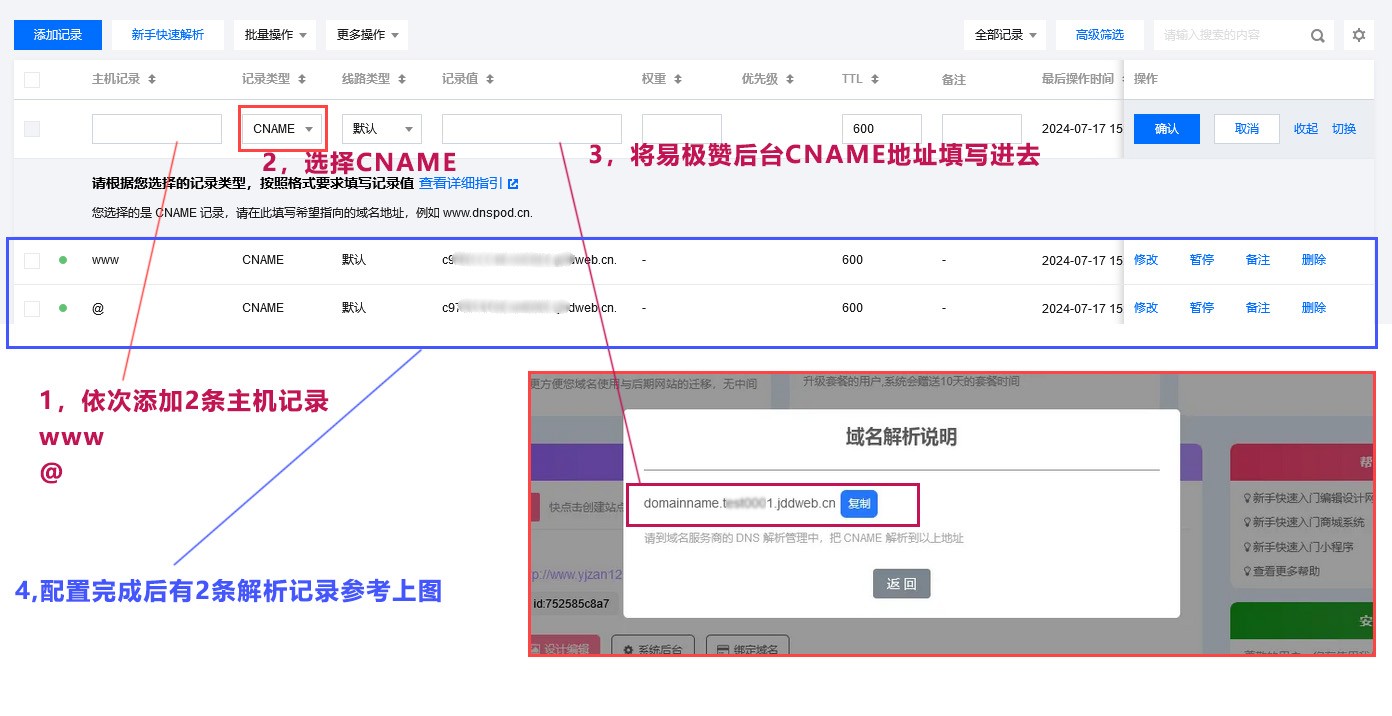Image resolution: width=1392 pixels, height=716 pixels.
Task: Click 修改 link for www record
Action: pyautogui.click(x=1145, y=260)
